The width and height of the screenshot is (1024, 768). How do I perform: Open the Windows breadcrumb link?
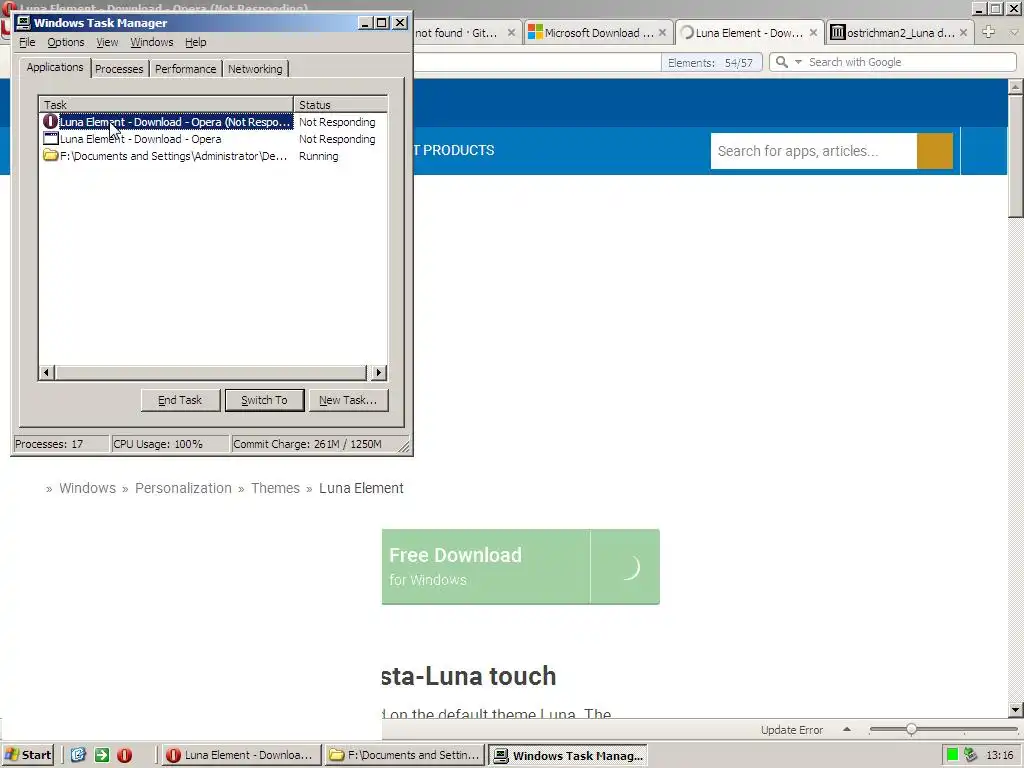click(88, 488)
